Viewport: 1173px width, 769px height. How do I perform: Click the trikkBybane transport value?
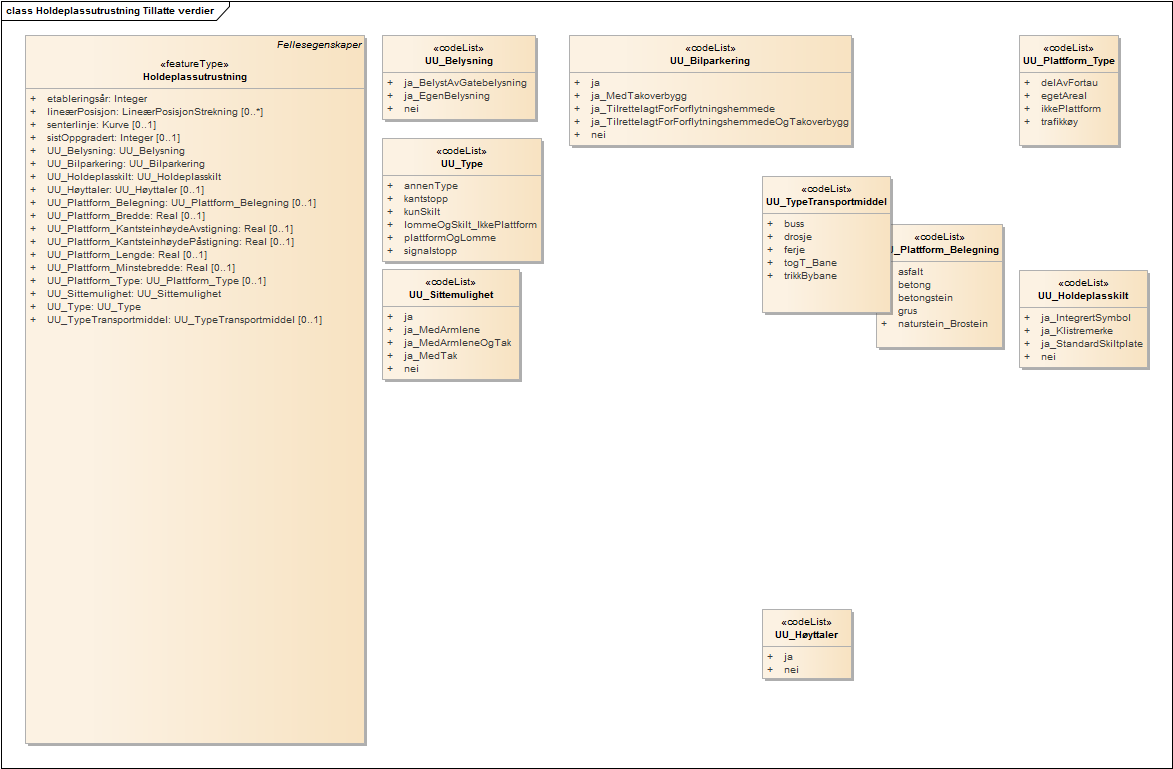810,276
